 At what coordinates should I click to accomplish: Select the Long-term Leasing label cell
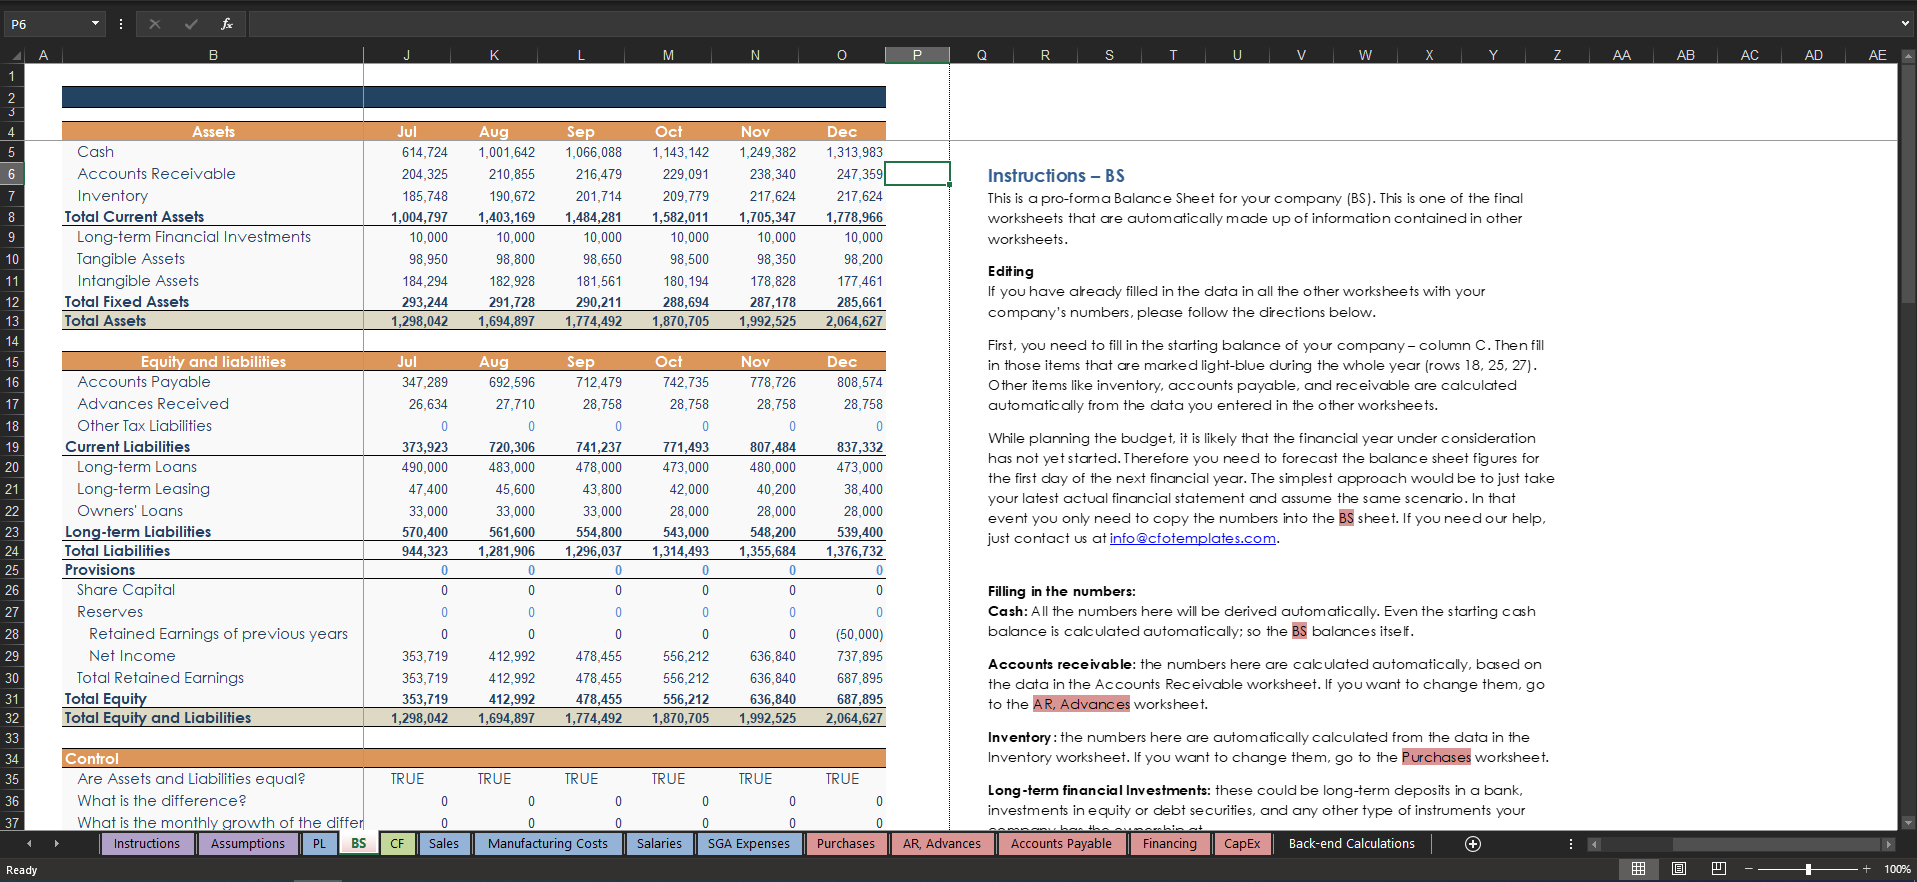point(213,489)
